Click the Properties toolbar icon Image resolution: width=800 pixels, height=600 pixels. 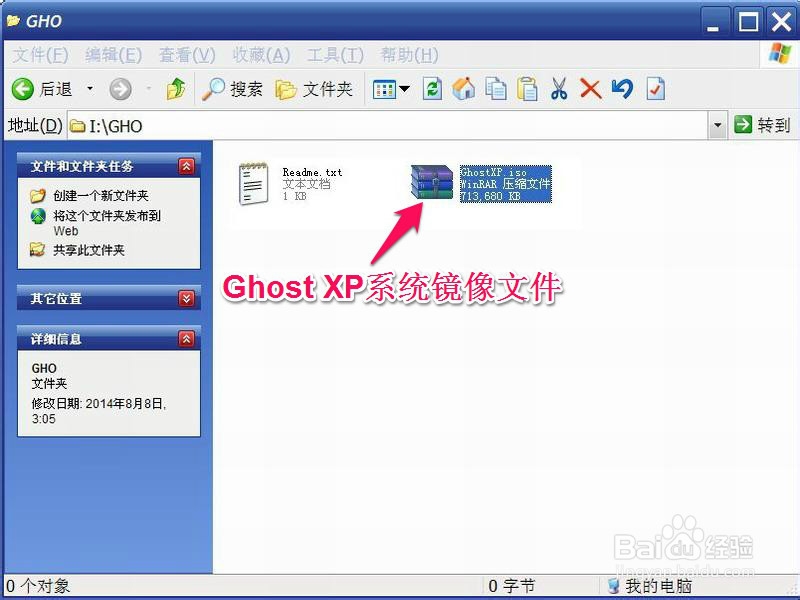pos(655,89)
